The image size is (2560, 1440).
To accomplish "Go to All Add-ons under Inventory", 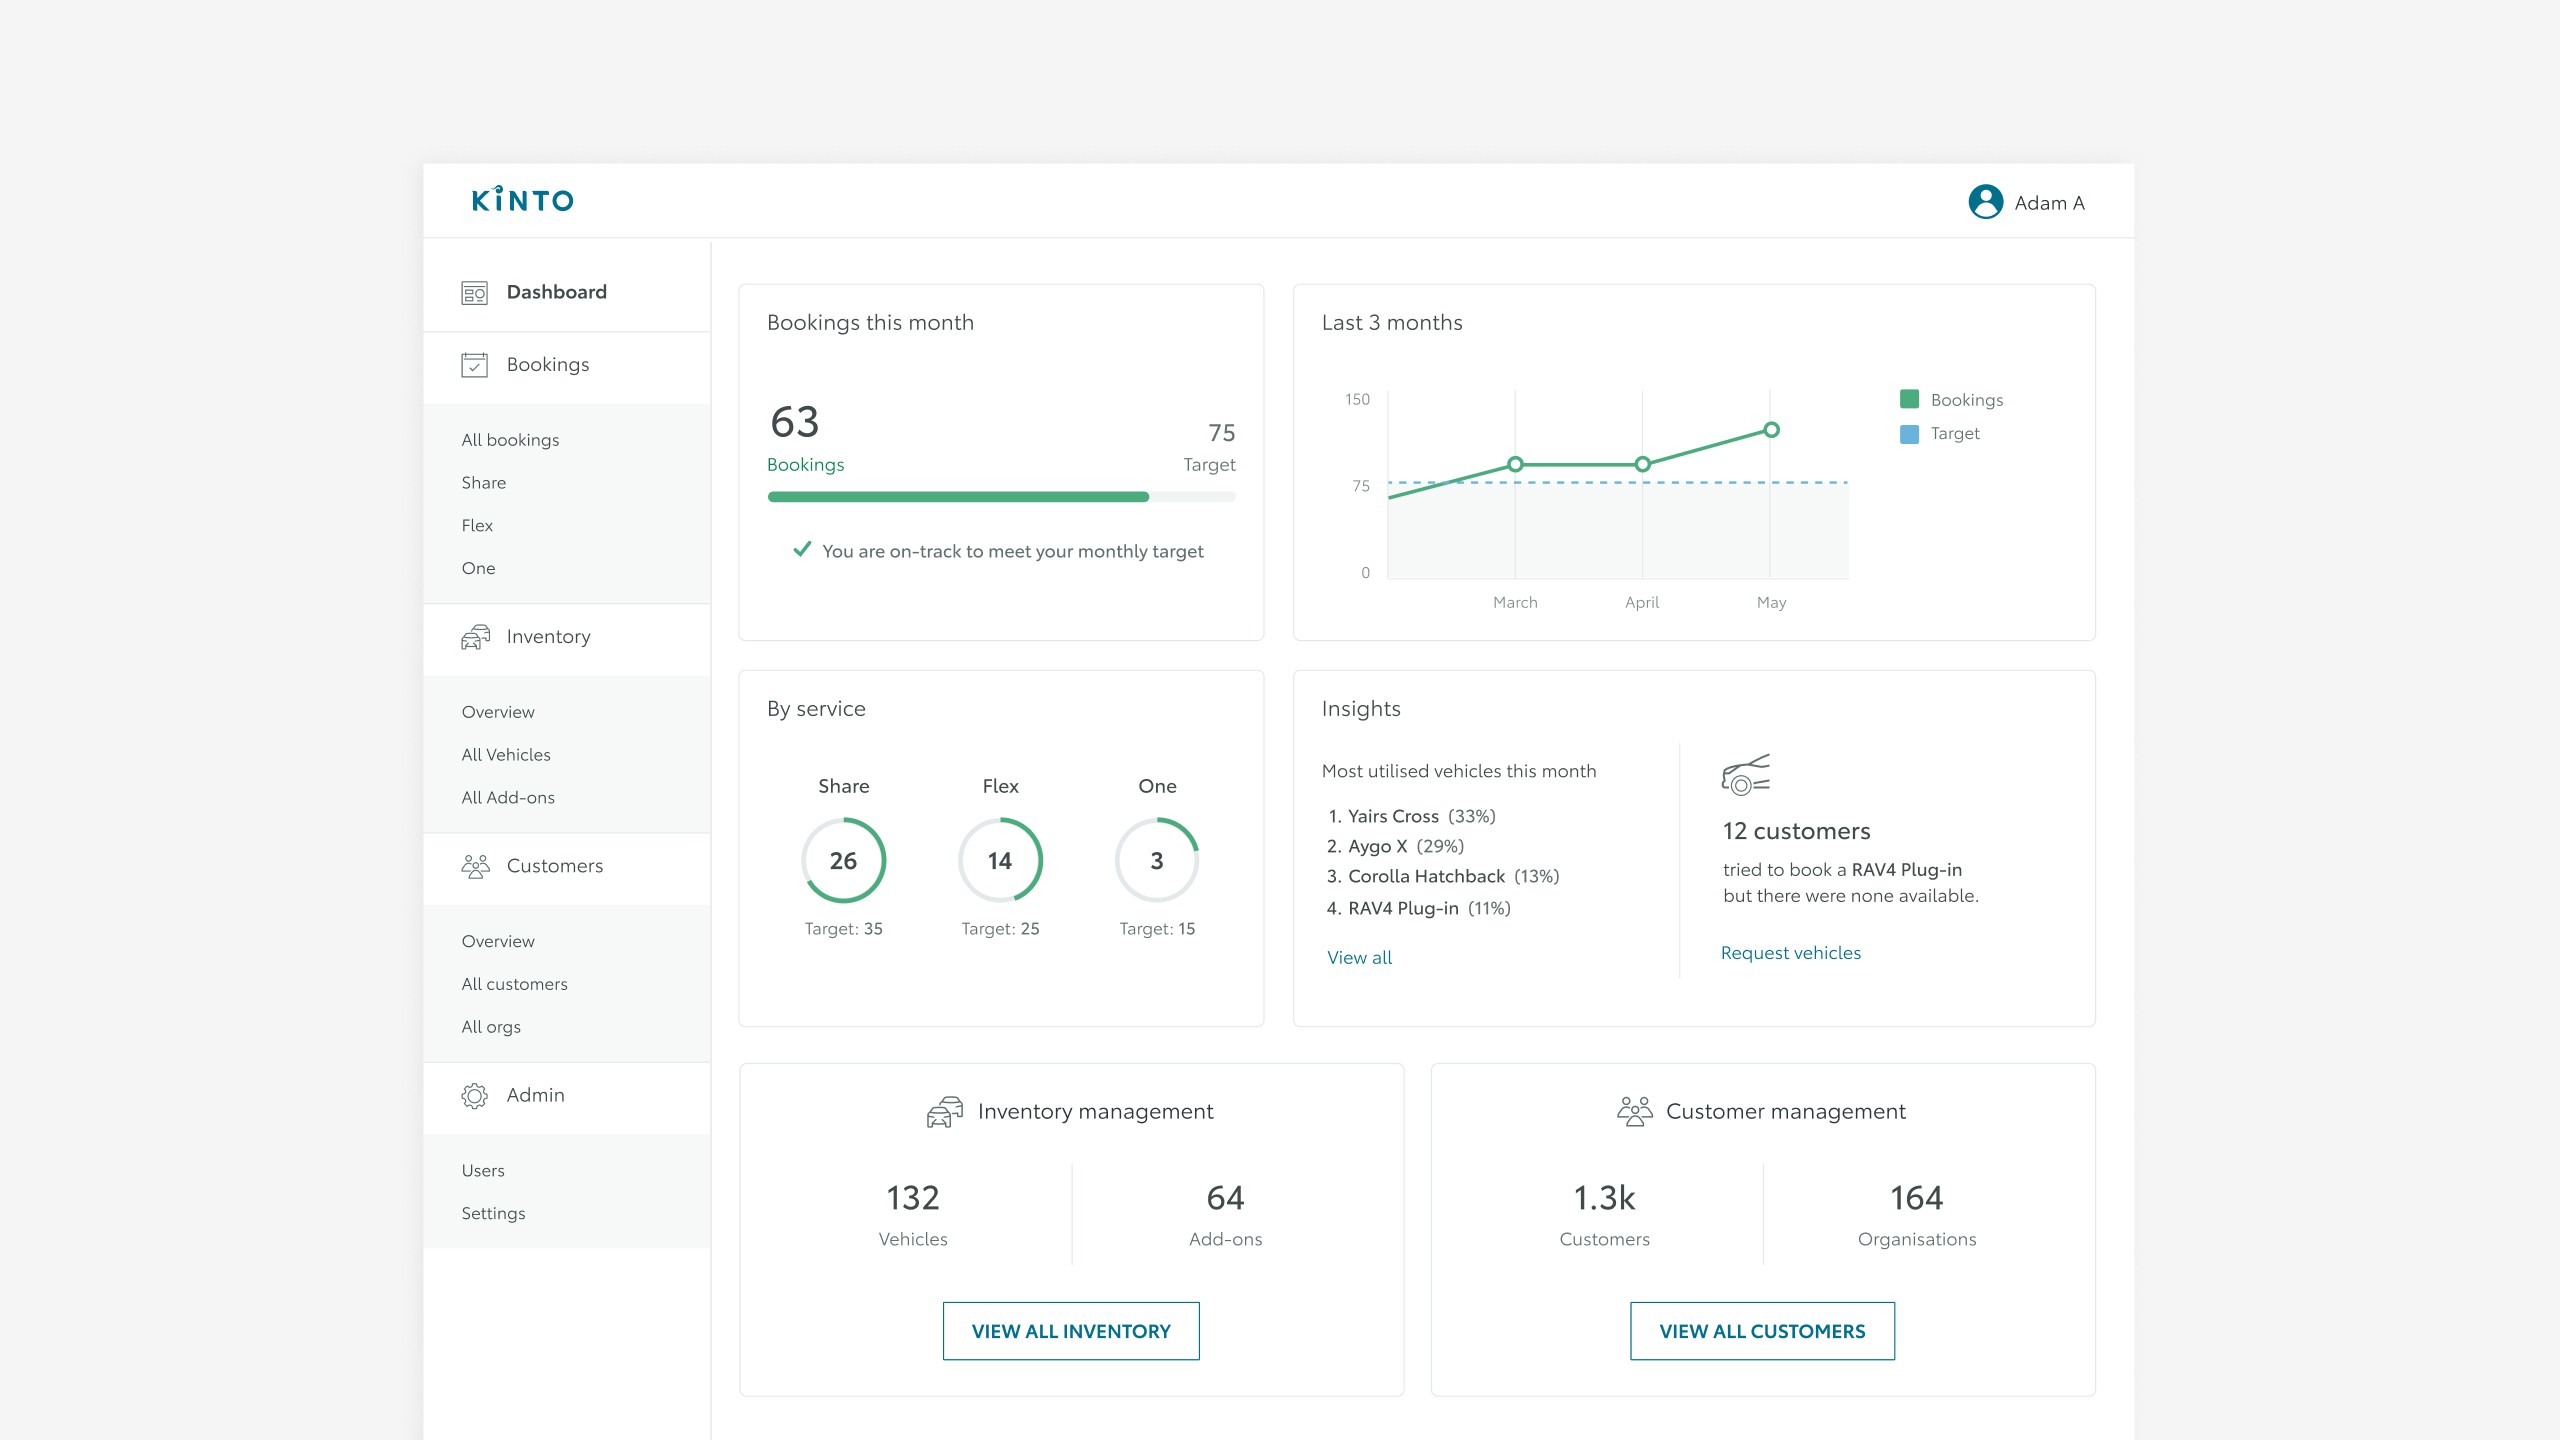I will pyautogui.click(x=508, y=798).
